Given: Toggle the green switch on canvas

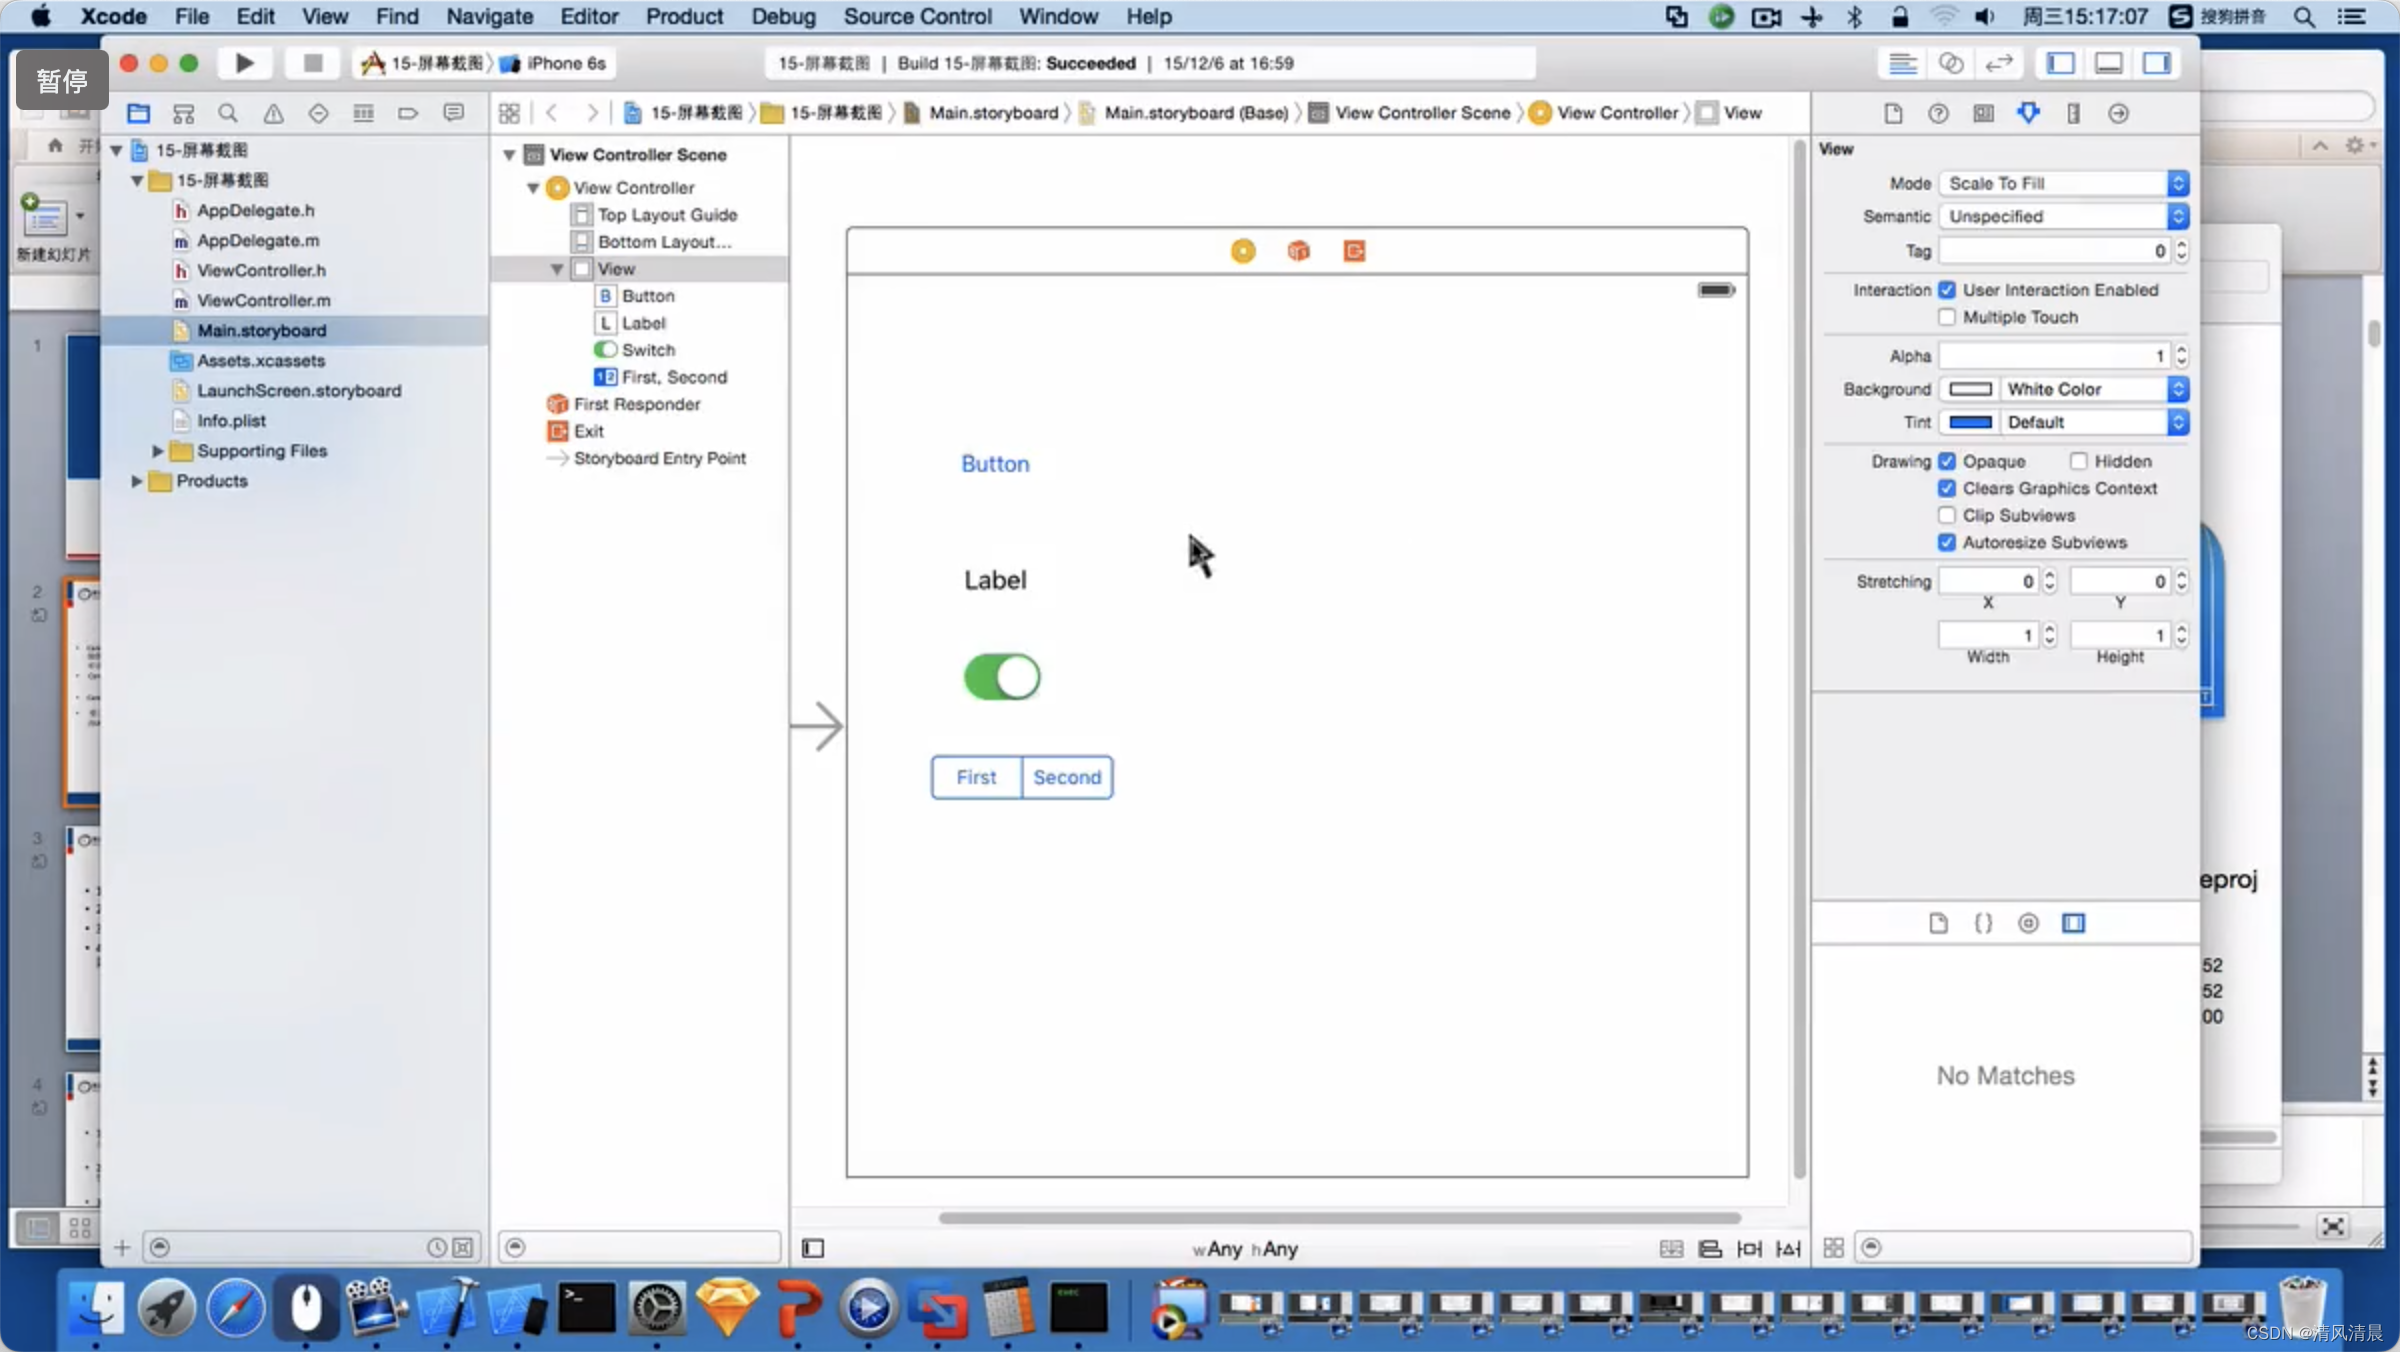Looking at the screenshot, I should pyautogui.click(x=1001, y=677).
